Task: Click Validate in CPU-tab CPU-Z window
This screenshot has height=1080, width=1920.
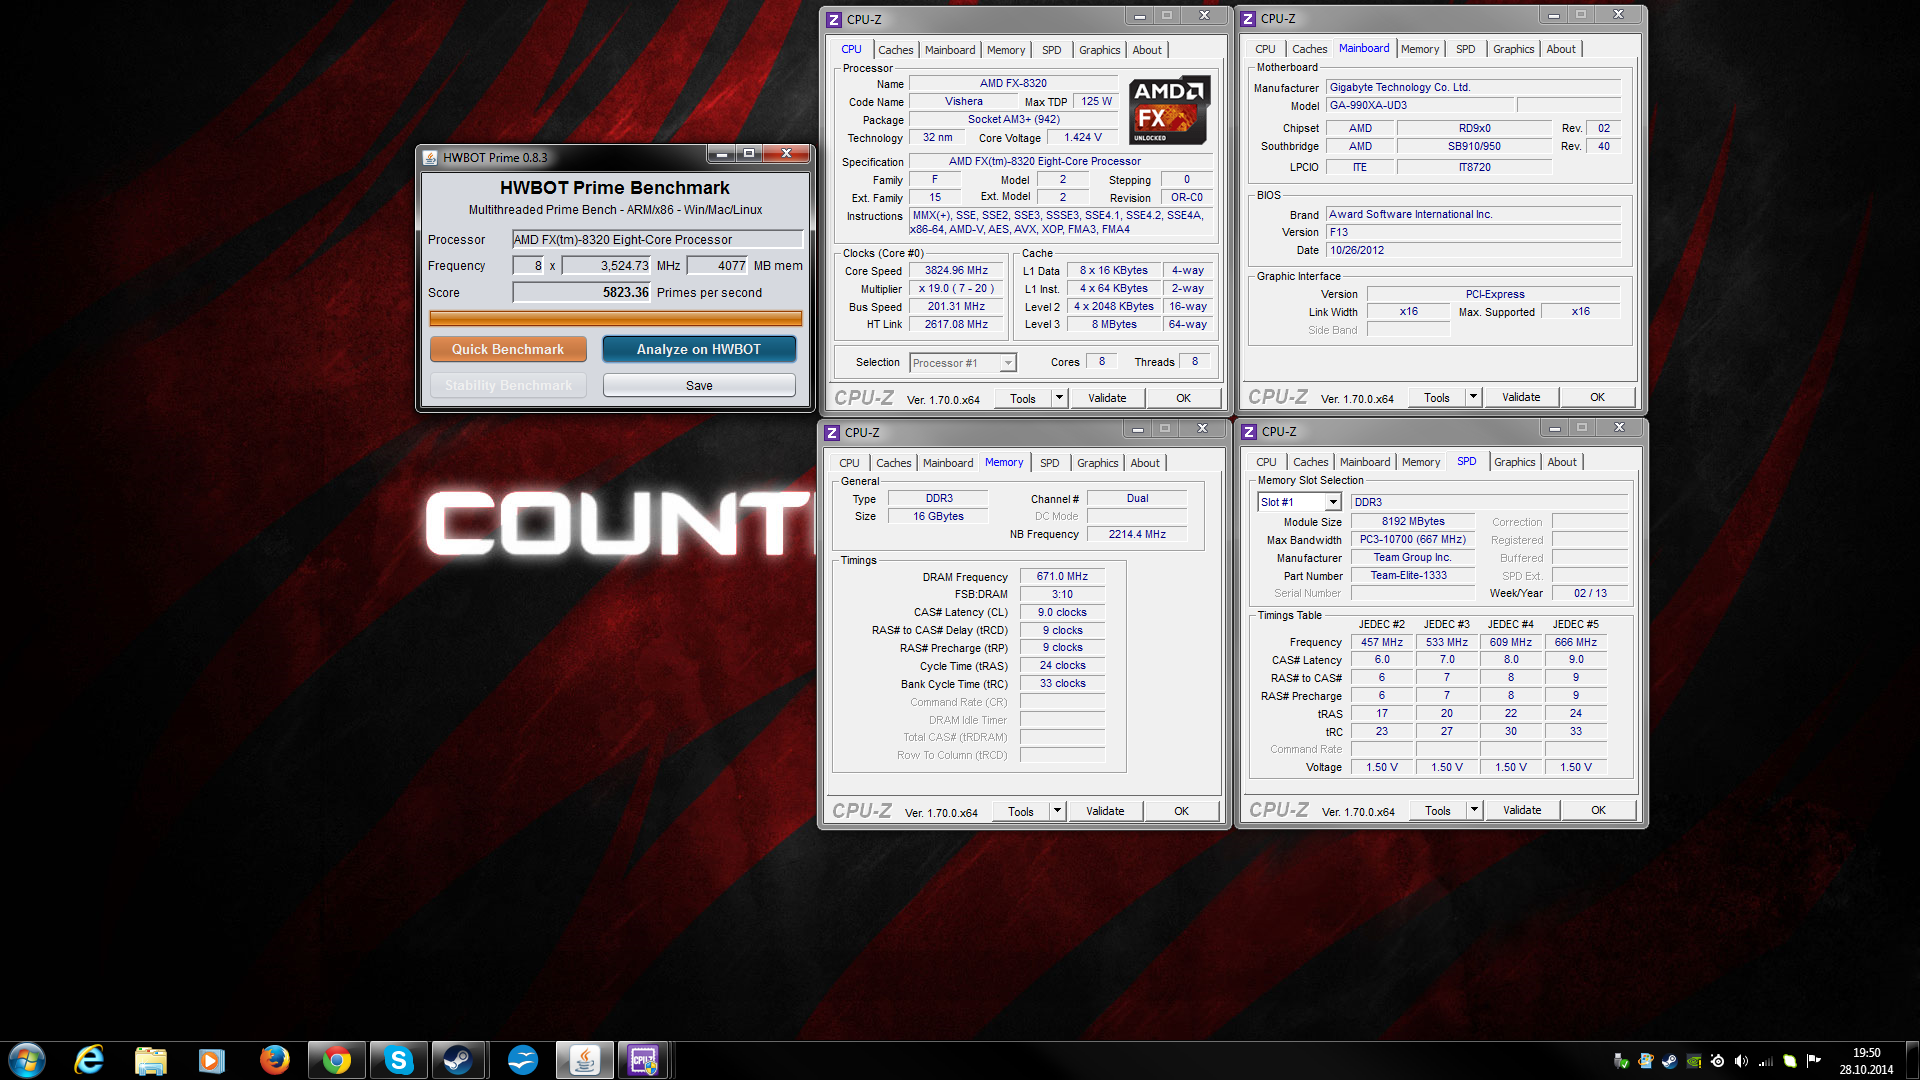Action: 1107,398
